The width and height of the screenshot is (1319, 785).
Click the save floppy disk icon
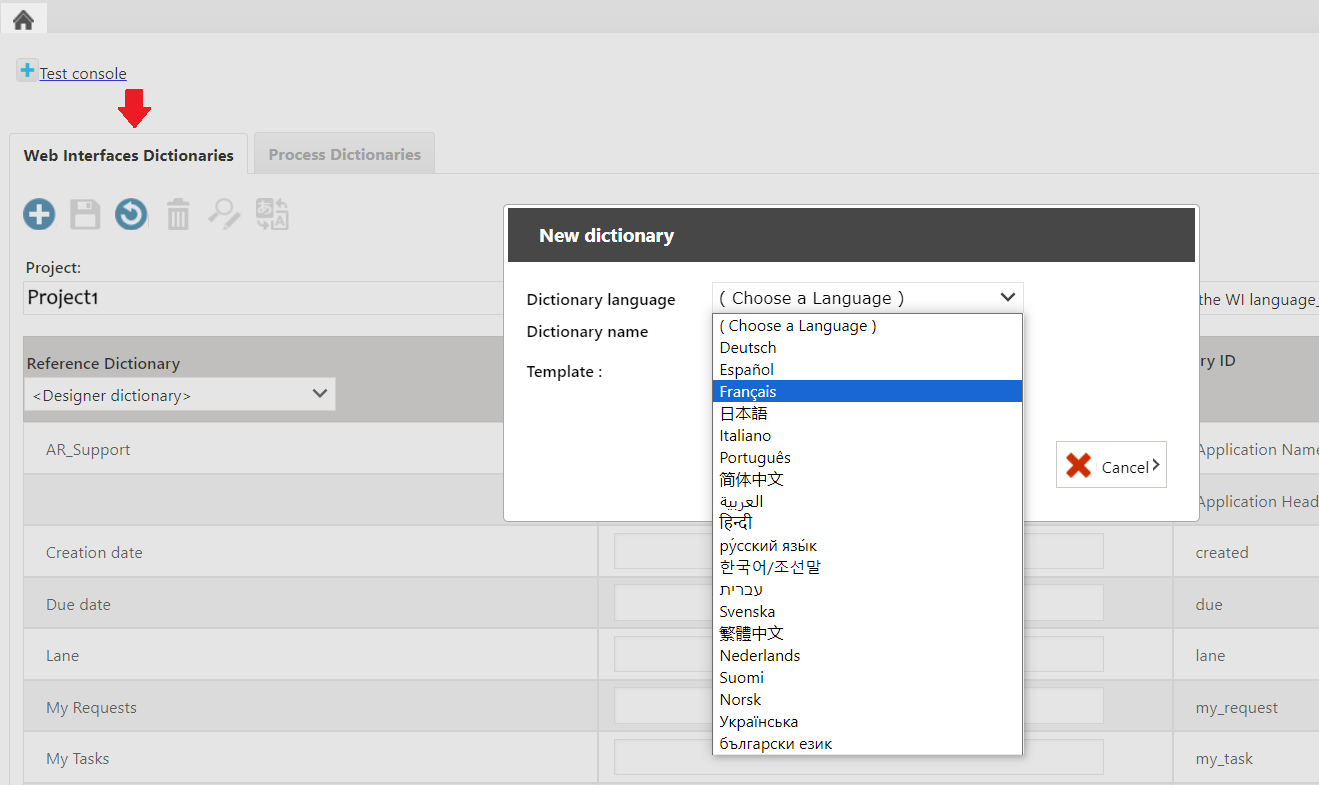coord(85,214)
